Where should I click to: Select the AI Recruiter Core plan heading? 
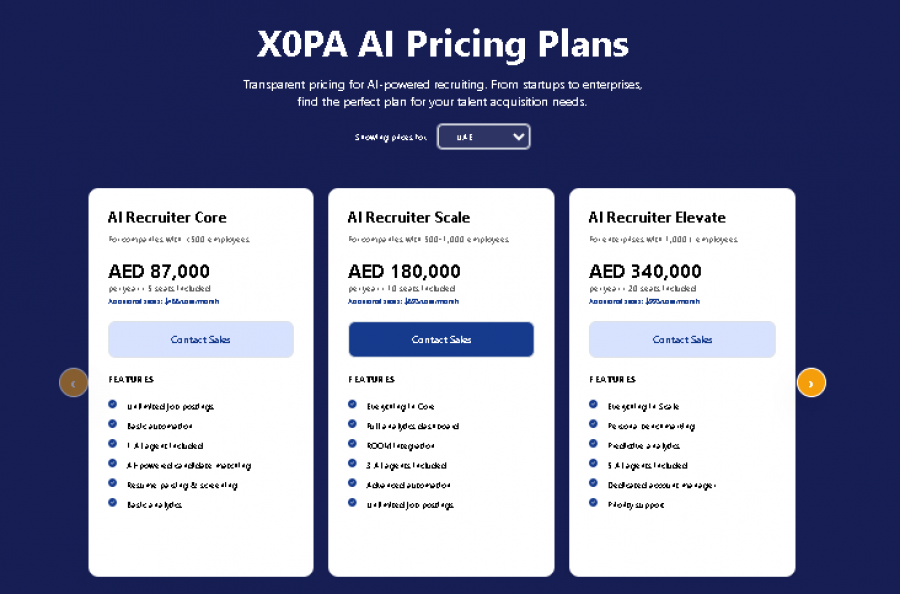167,217
